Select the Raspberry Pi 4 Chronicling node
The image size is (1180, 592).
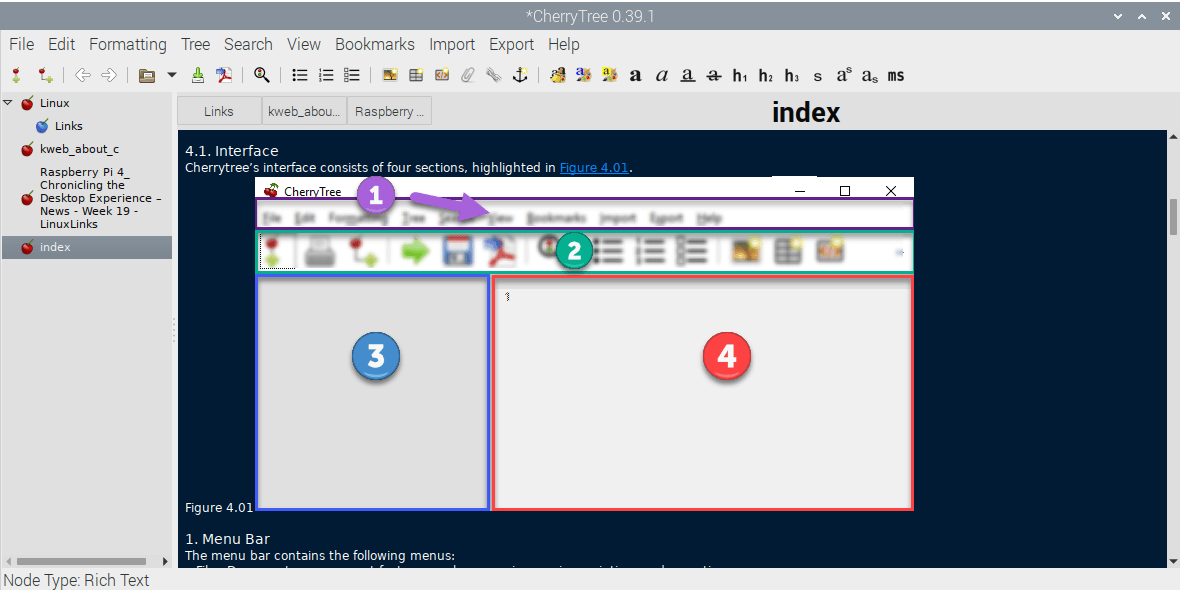point(101,199)
